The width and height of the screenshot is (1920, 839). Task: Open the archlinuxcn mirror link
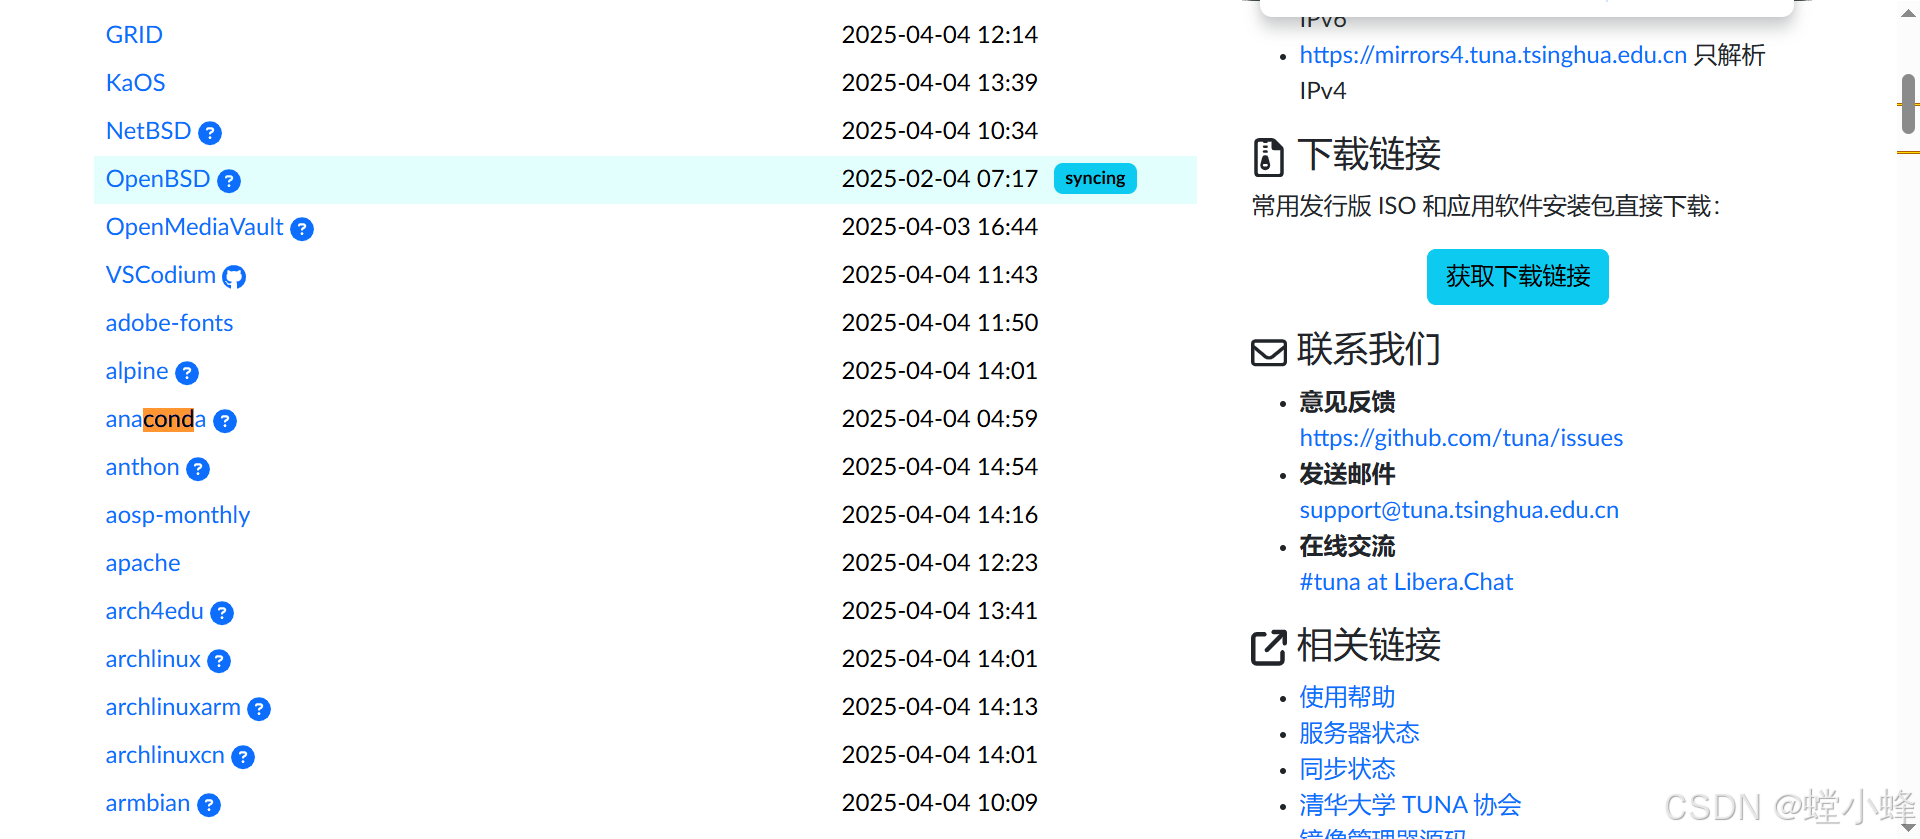[x=165, y=755]
